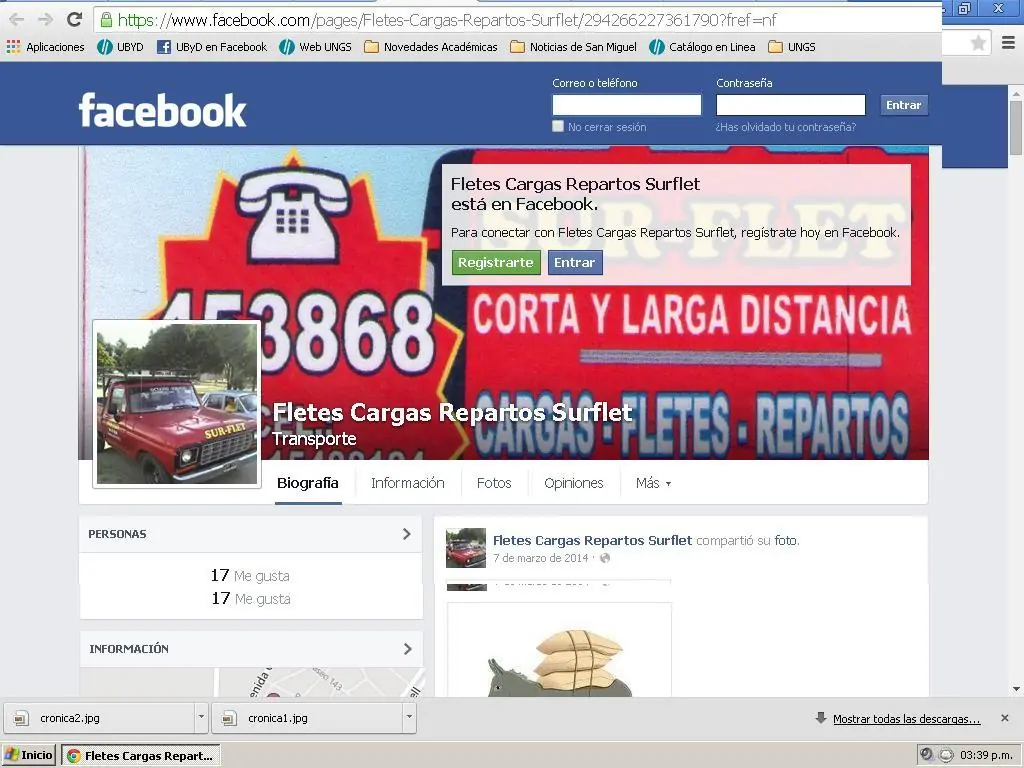Click the PERSONAS section heading
Image resolution: width=1024 pixels, height=768 pixels.
coord(118,534)
